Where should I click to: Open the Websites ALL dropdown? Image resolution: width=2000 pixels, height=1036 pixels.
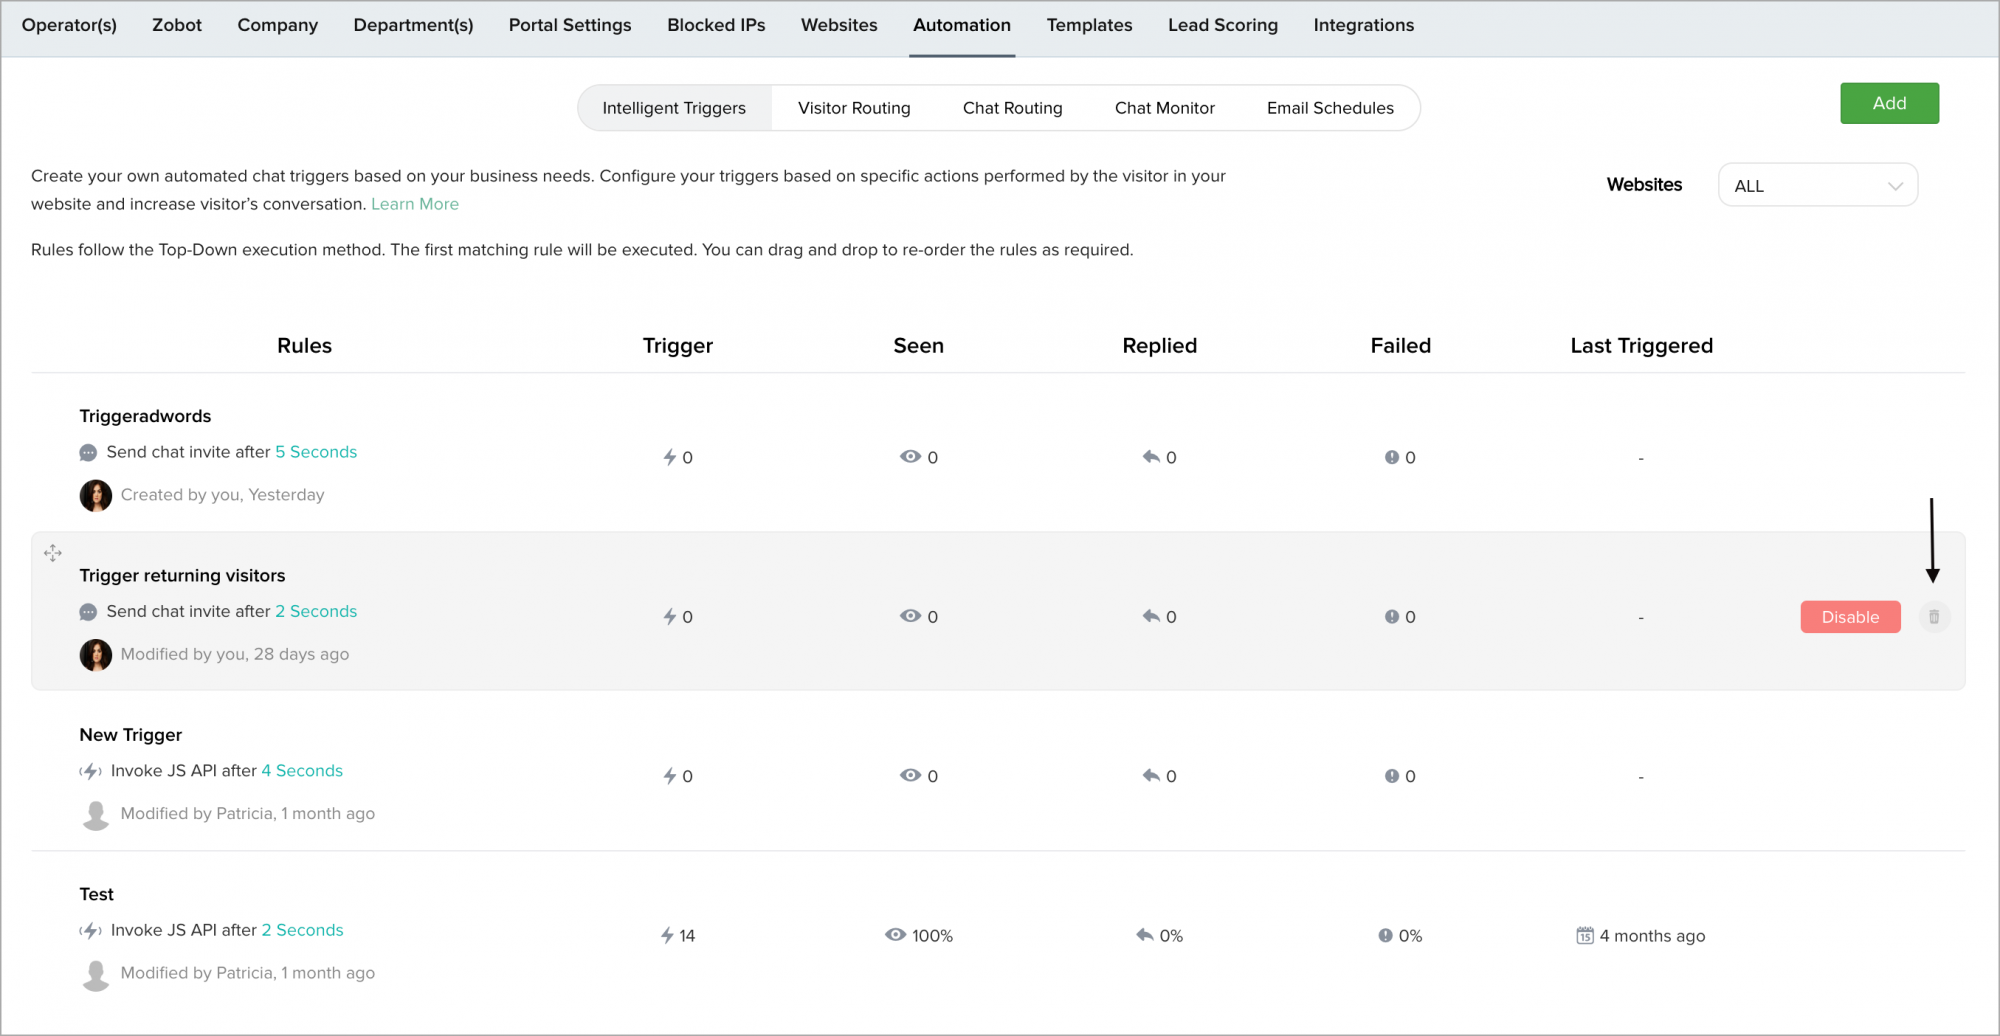coord(1817,186)
